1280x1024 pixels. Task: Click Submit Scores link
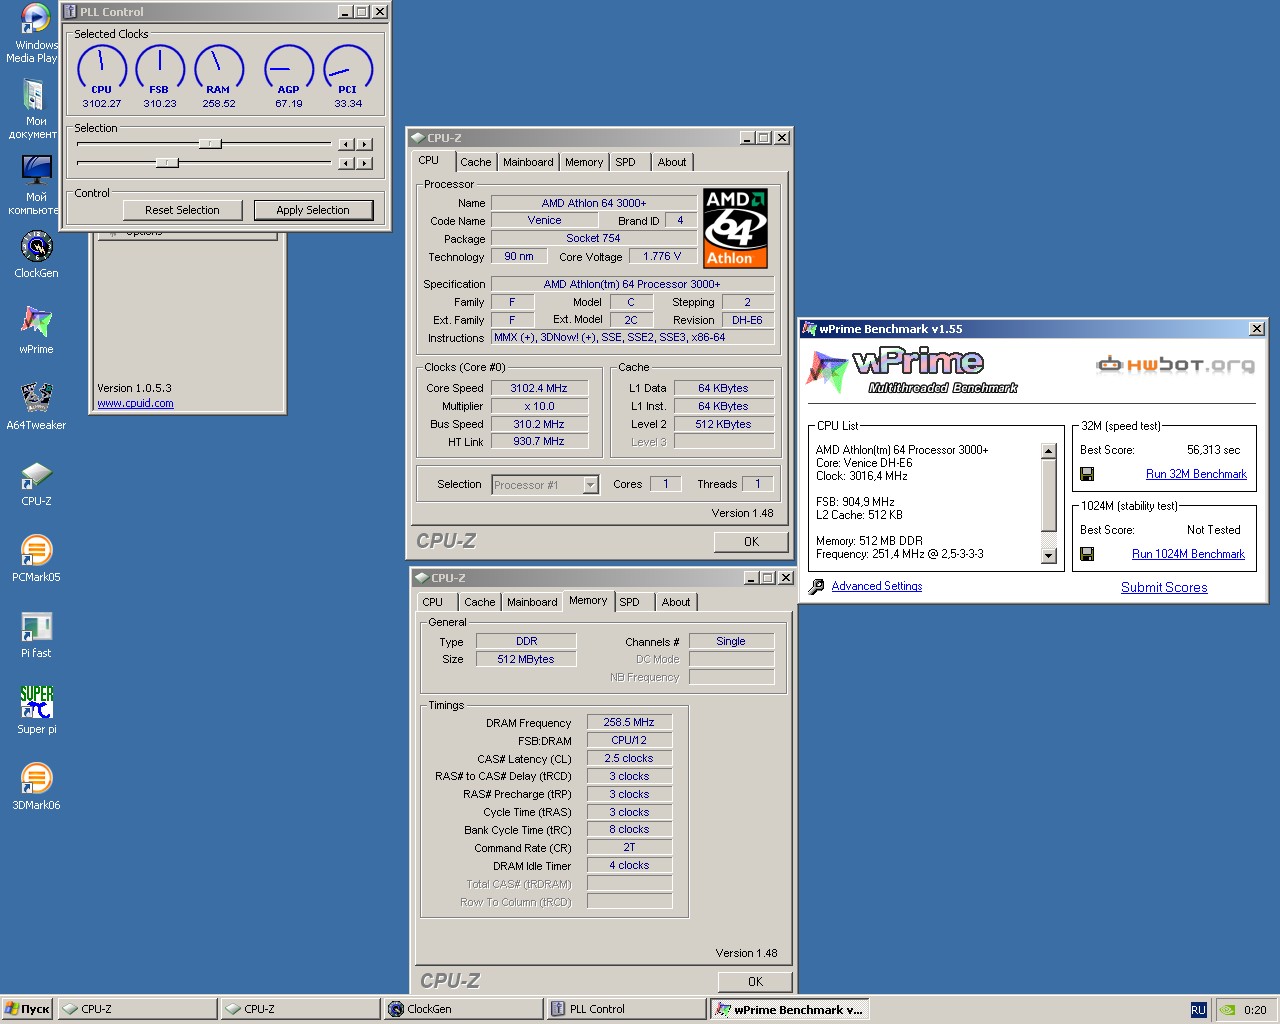click(x=1164, y=587)
